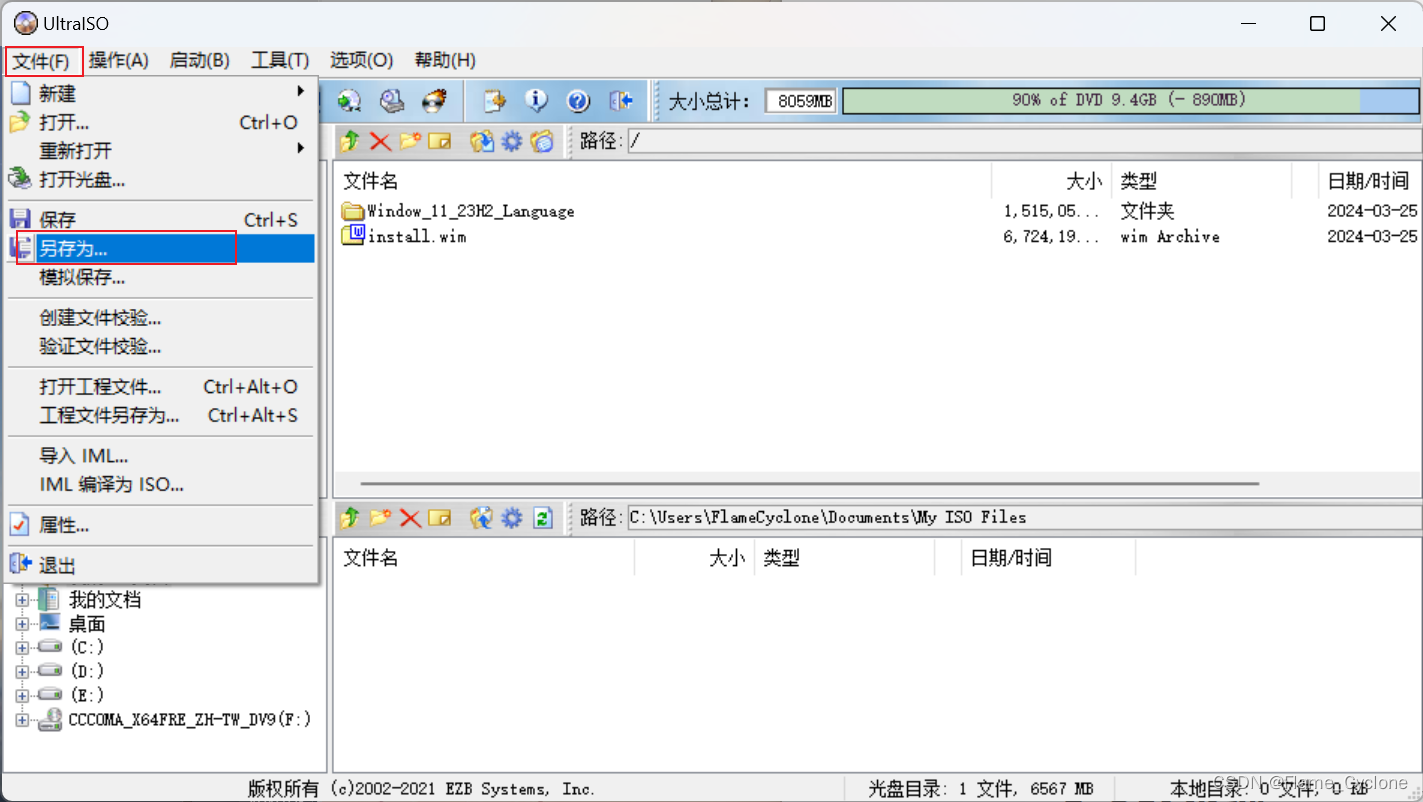The width and height of the screenshot is (1423, 802).
Task: Open the 新建 submenu
Action: [x=161, y=93]
